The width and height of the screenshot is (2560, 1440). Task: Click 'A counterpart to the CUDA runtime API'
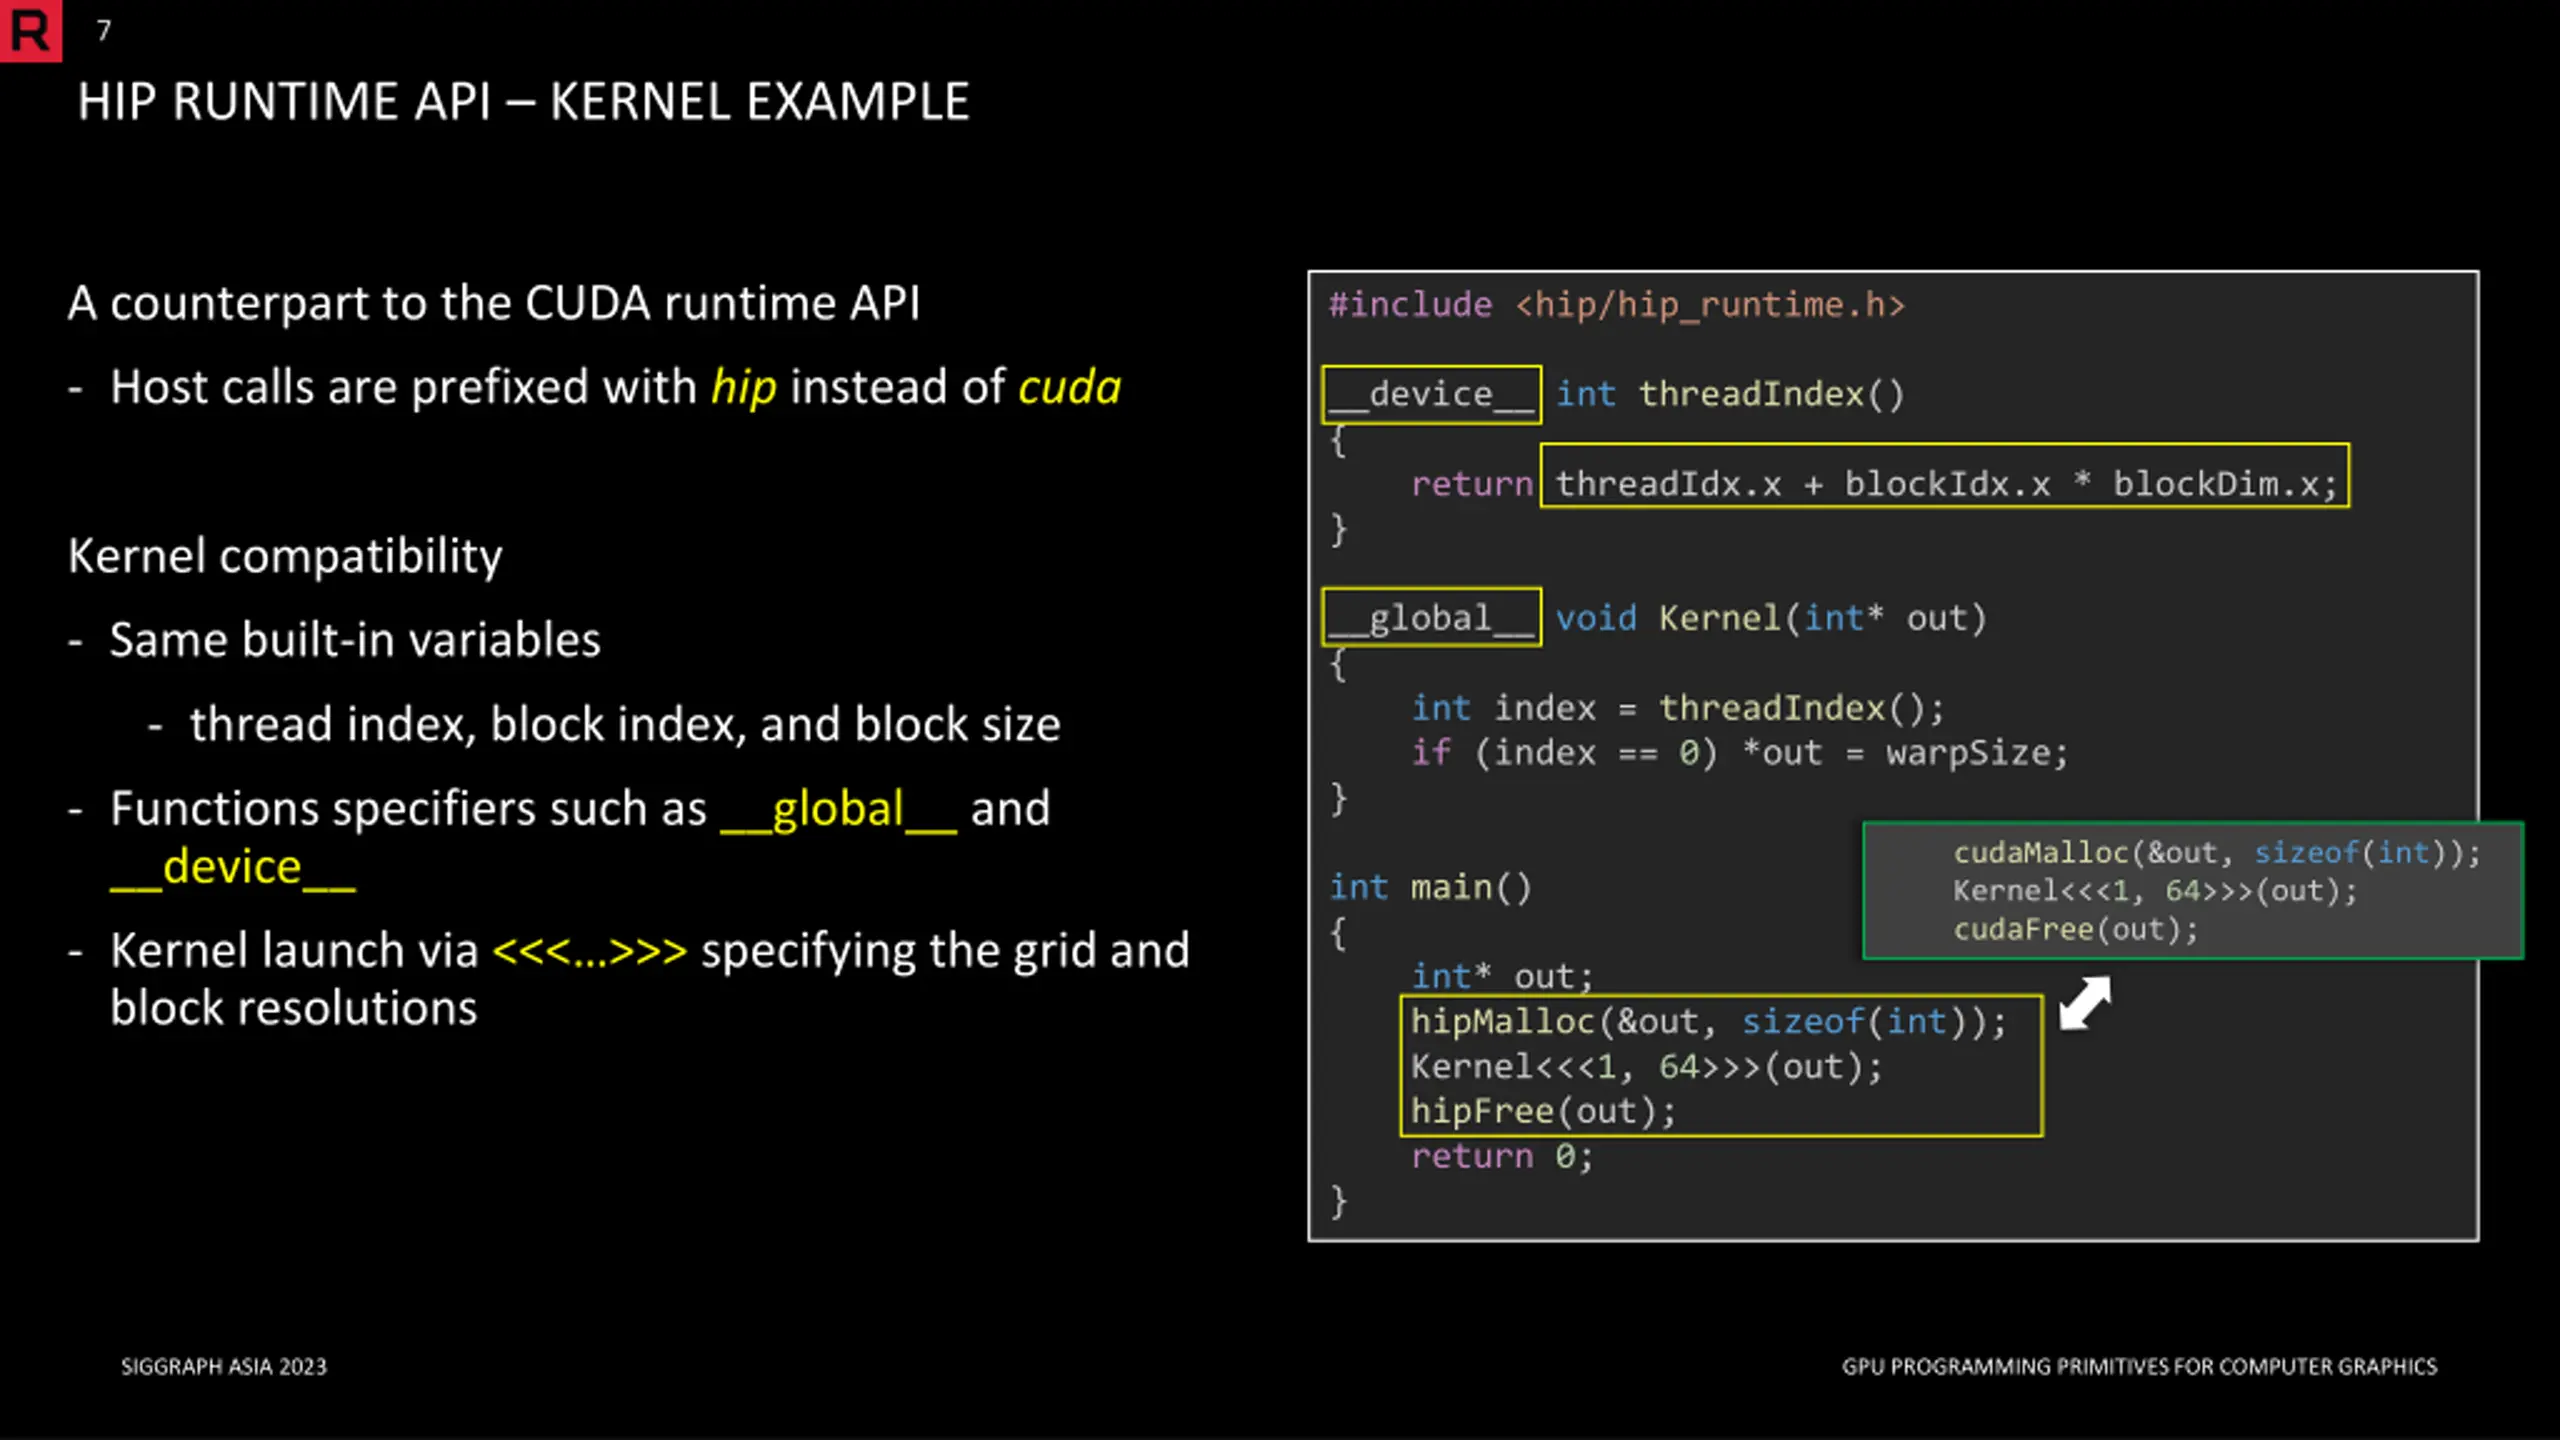[494, 304]
